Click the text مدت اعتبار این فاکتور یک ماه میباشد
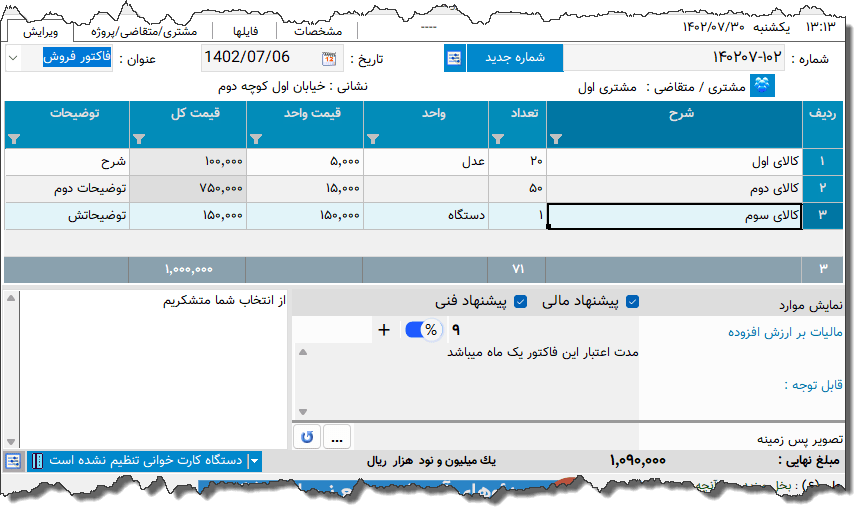The height and width of the screenshot is (507, 854). (x=542, y=352)
